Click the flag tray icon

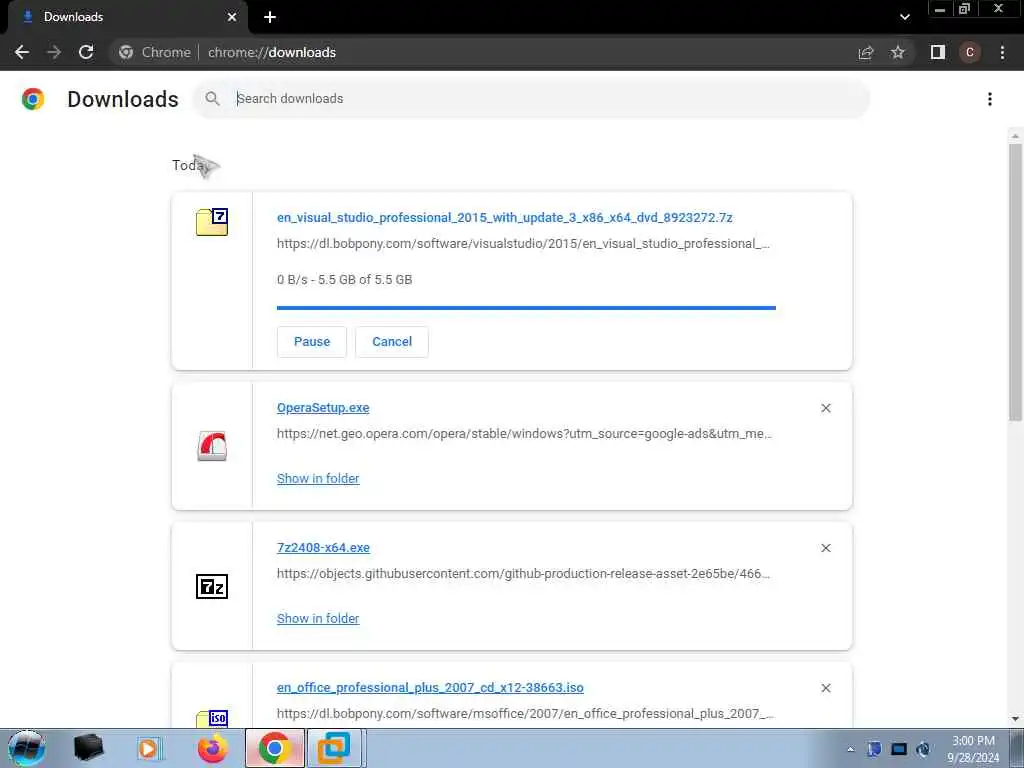[874, 749]
